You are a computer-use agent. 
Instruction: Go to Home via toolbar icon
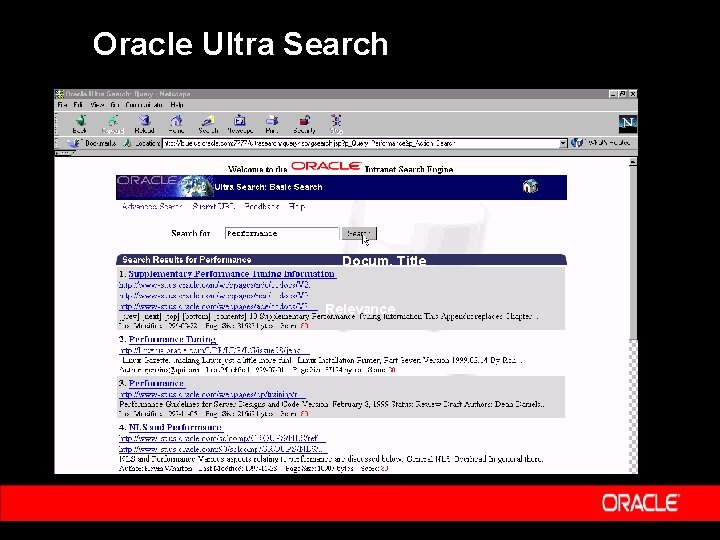click(176, 121)
